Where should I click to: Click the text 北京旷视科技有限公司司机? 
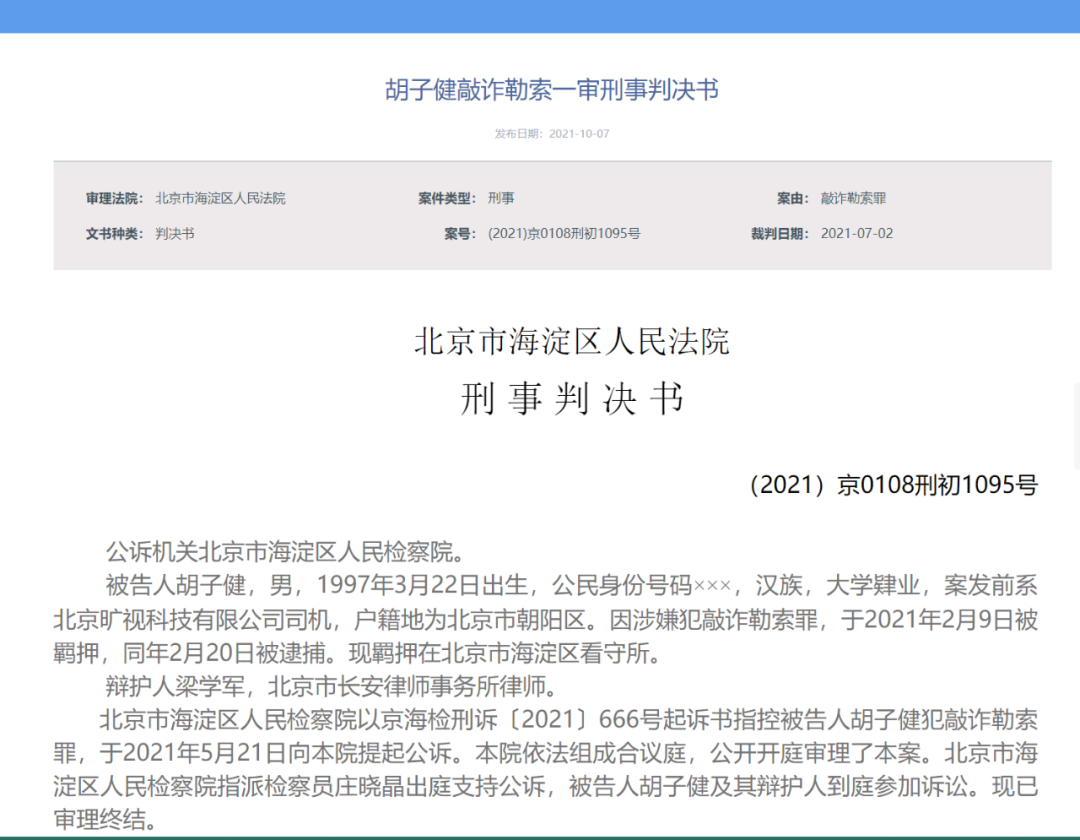pyautogui.click(x=192, y=620)
